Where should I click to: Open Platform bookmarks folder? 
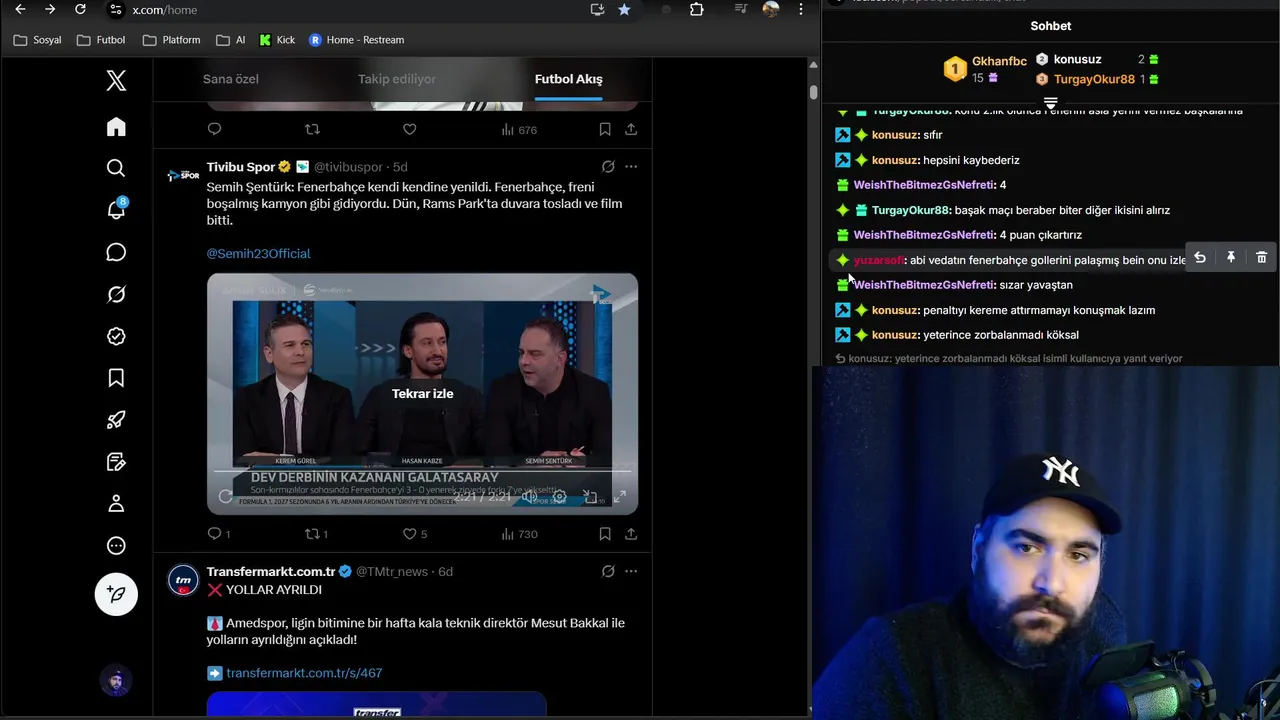171,40
